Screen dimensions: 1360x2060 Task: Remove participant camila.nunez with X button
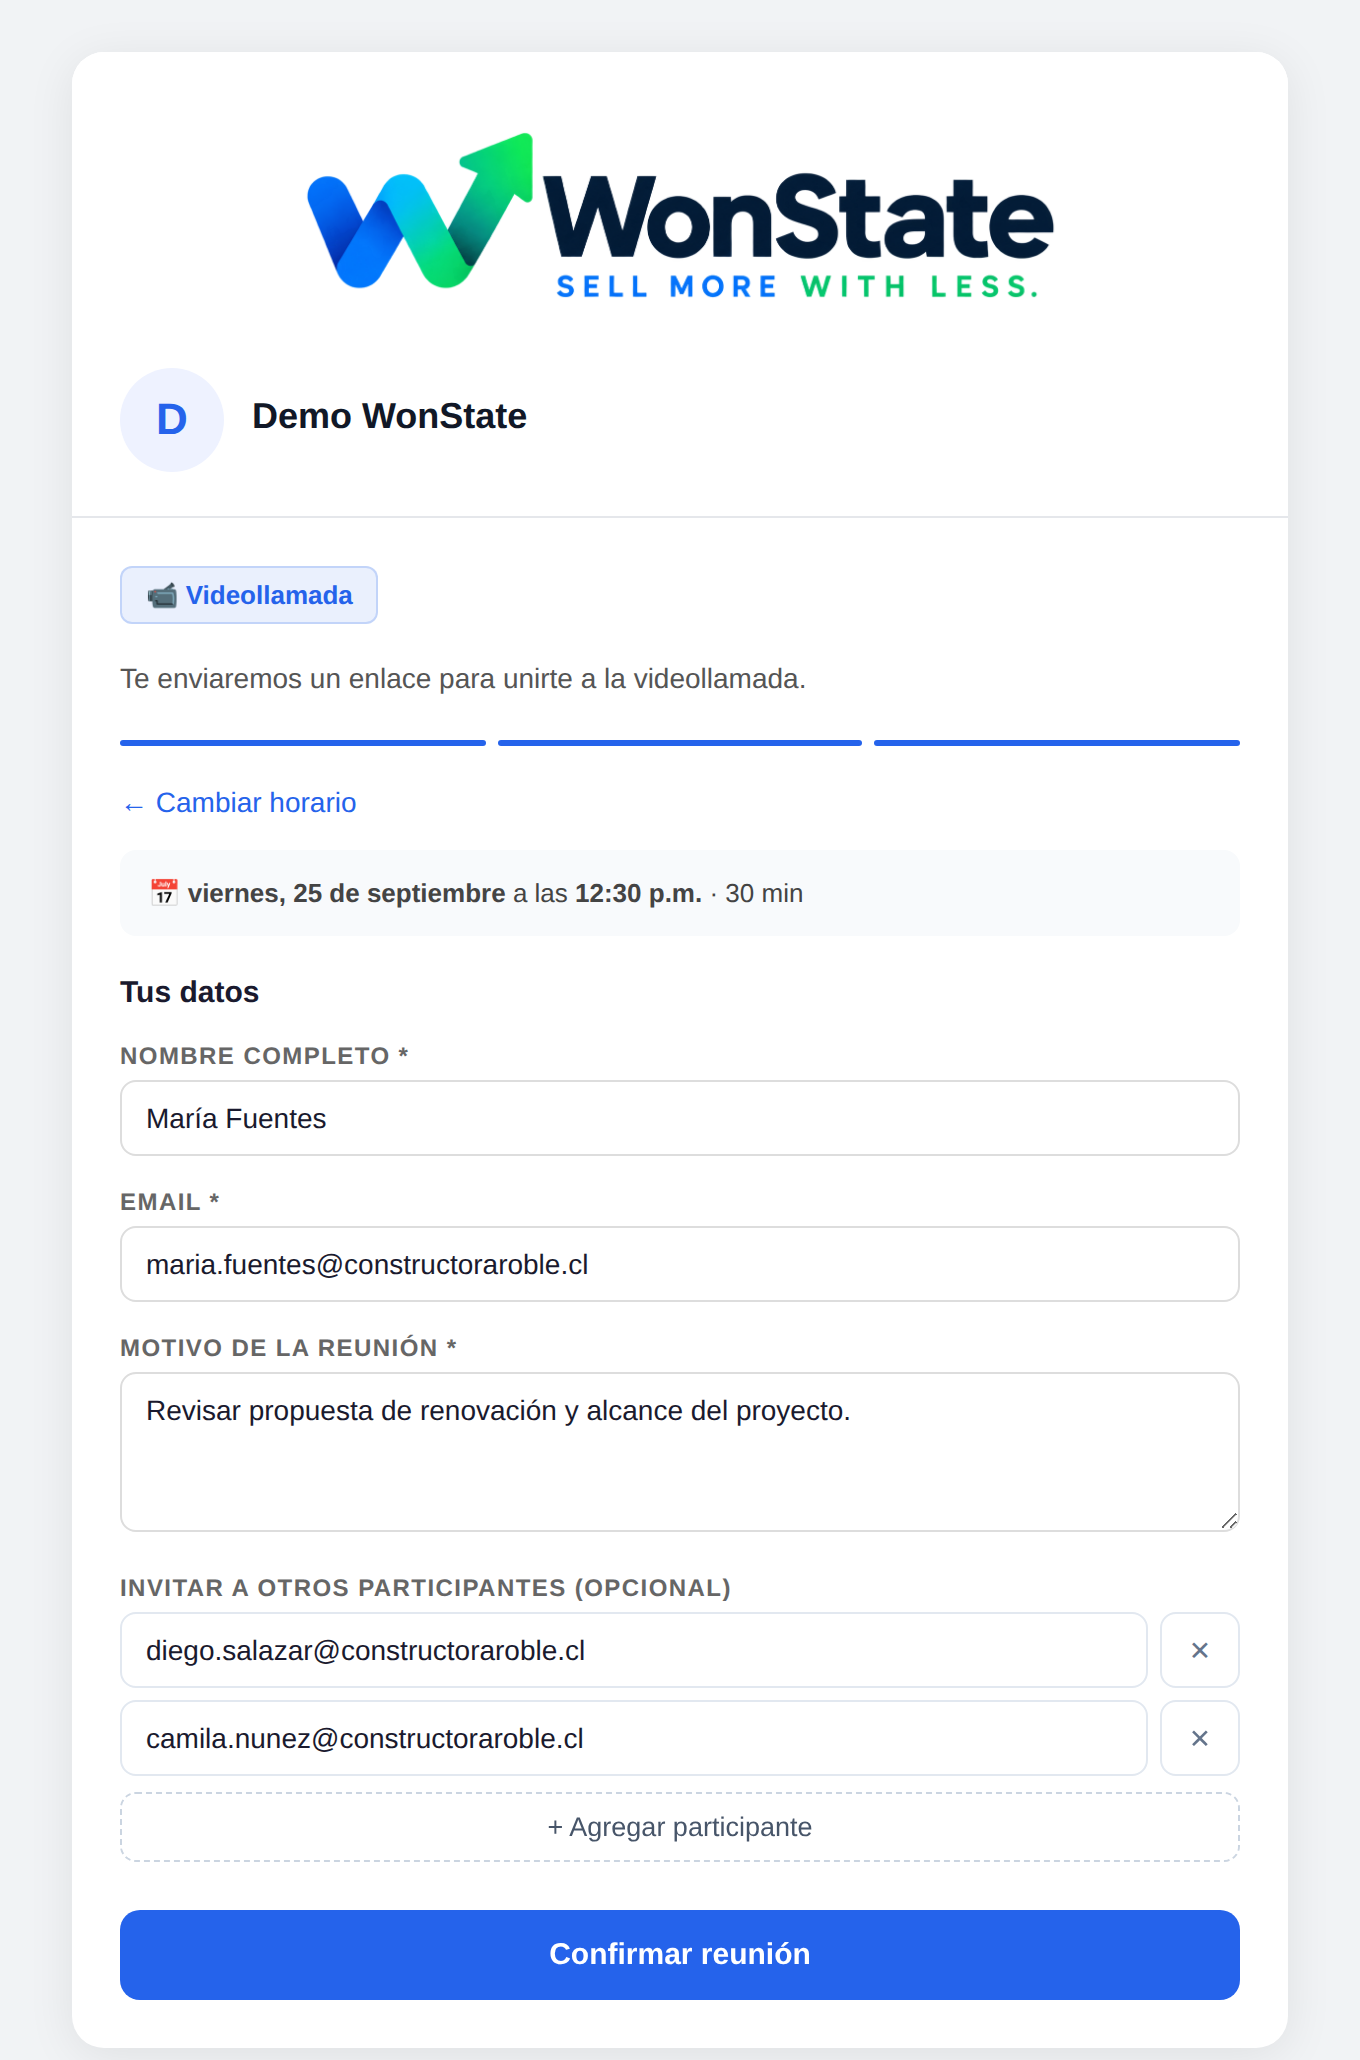pos(1200,1738)
